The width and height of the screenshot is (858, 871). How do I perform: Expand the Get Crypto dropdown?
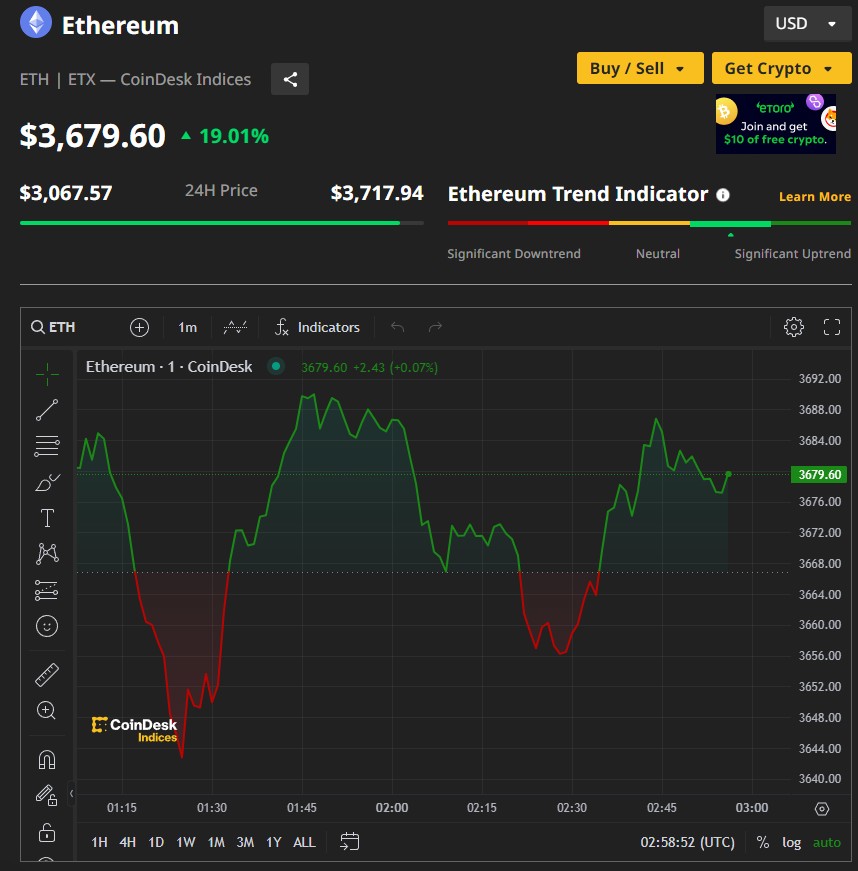click(x=779, y=68)
